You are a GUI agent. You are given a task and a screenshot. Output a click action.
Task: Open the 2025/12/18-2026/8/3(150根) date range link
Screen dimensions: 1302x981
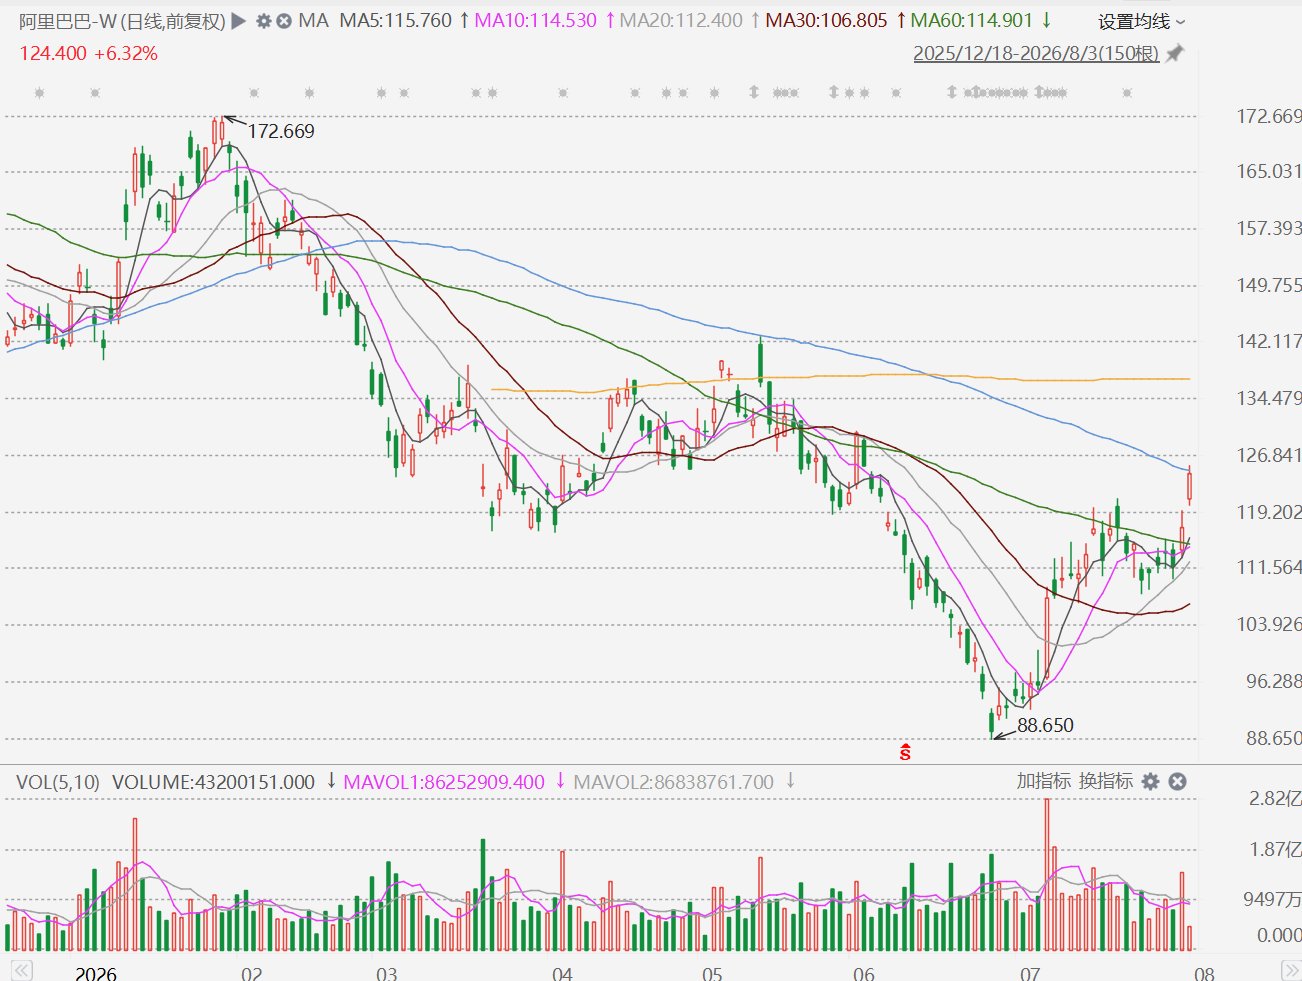click(1036, 53)
